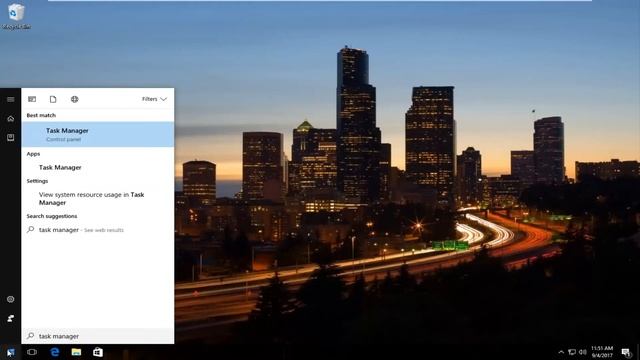
Task: Expand the Filters dropdown
Action: (154, 99)
